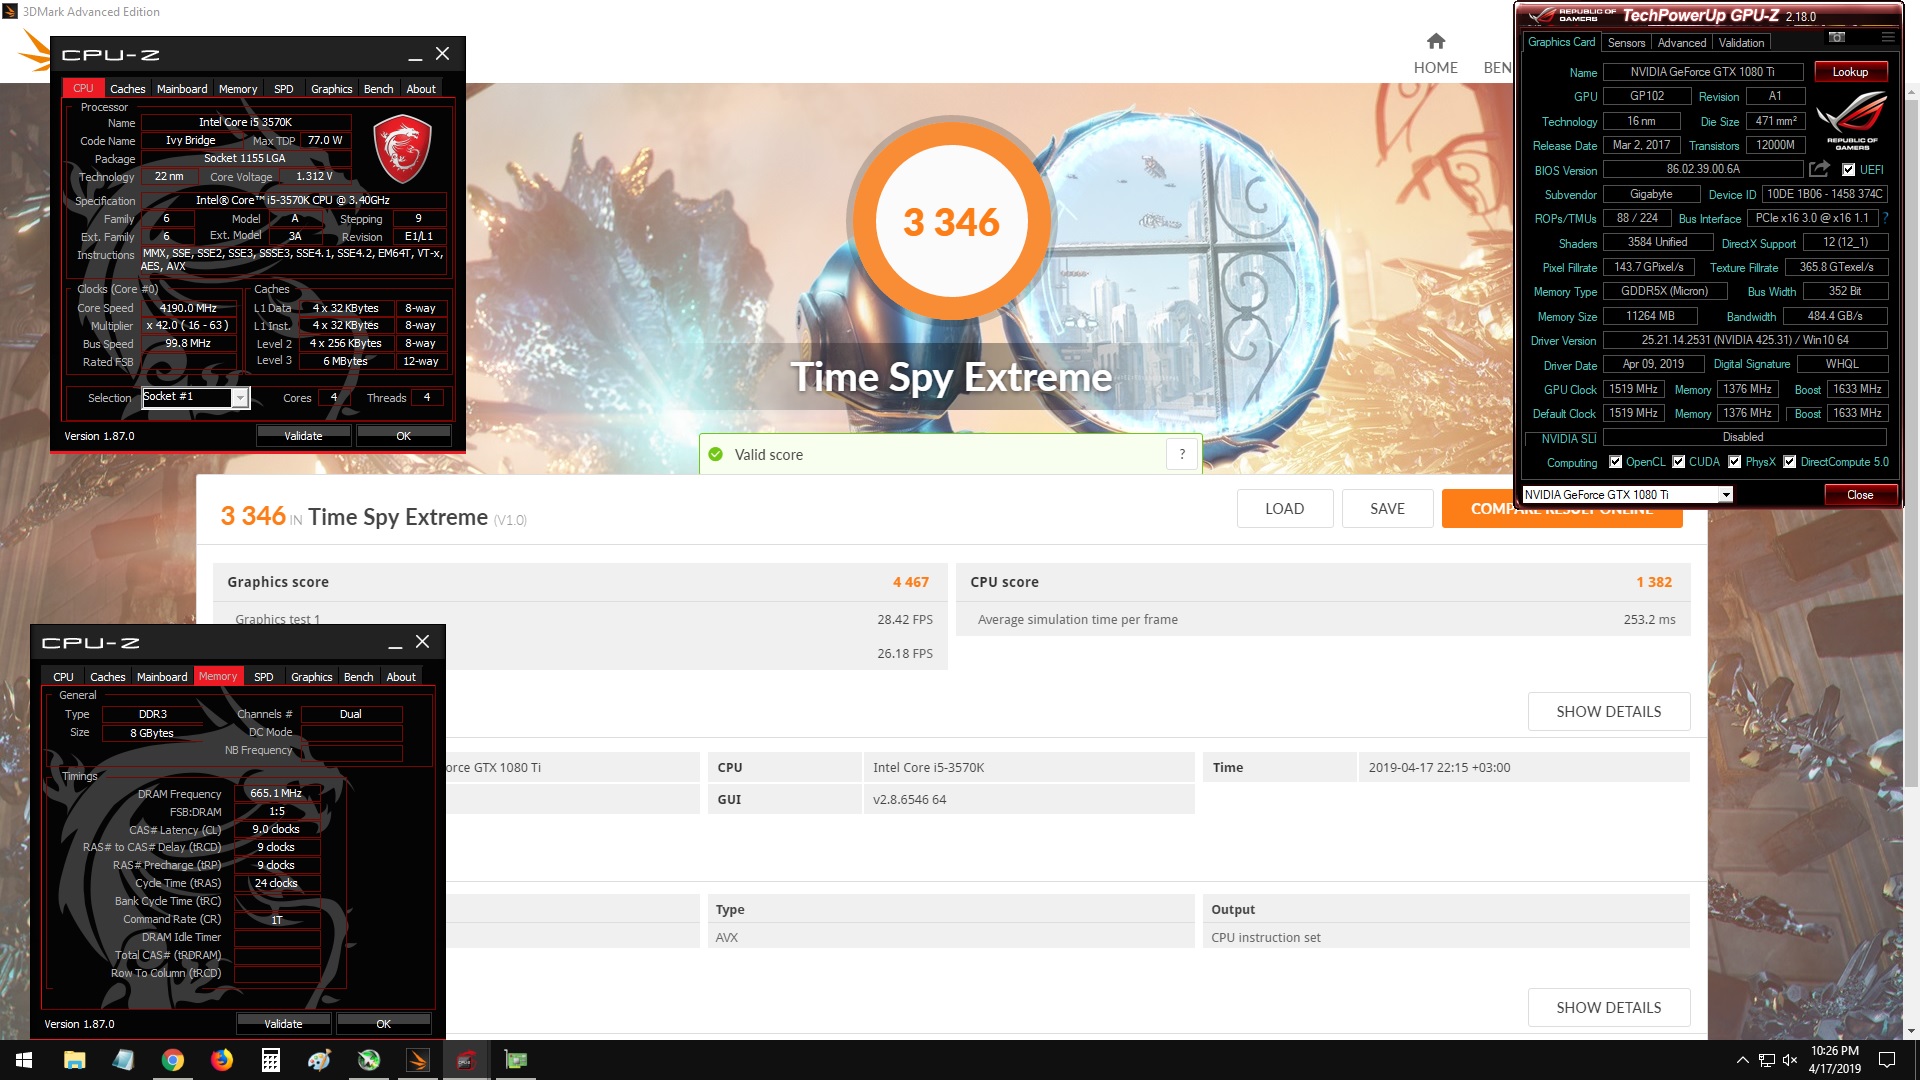The width and height of the screenshot is (1920, 1080).
Task: Toggle the OpenCL checkbox in GPU-Z
Action: pyautogui.click(x=1615, y=462)
